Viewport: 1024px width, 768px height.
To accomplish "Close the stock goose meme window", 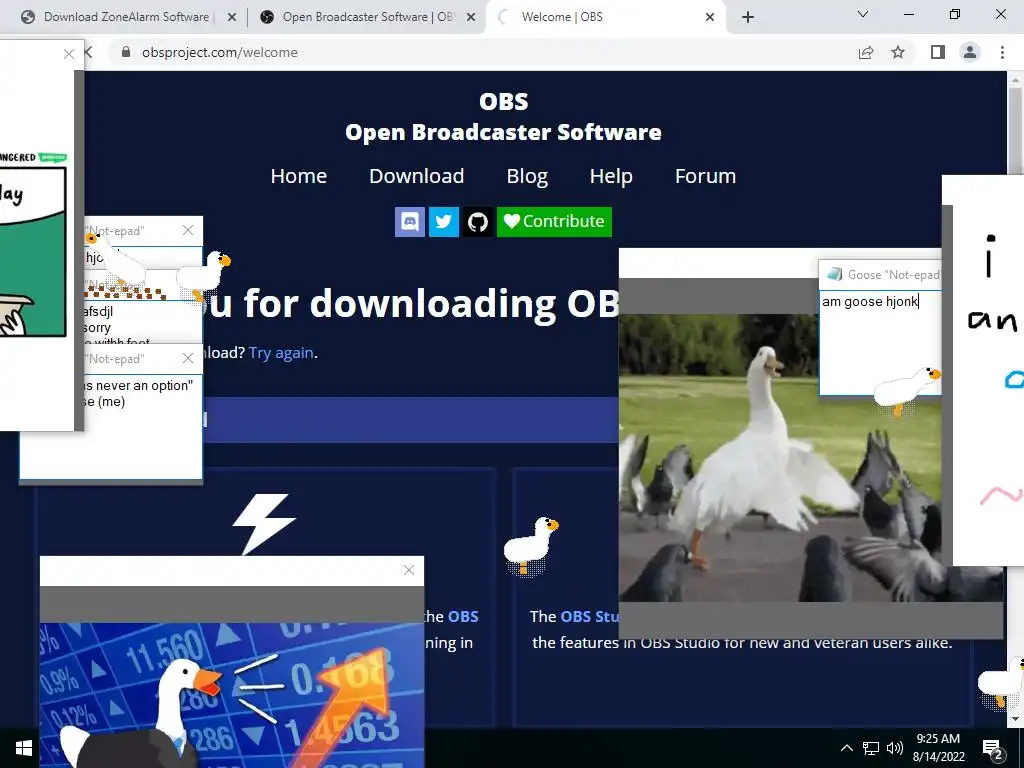I will coord(409,570).
